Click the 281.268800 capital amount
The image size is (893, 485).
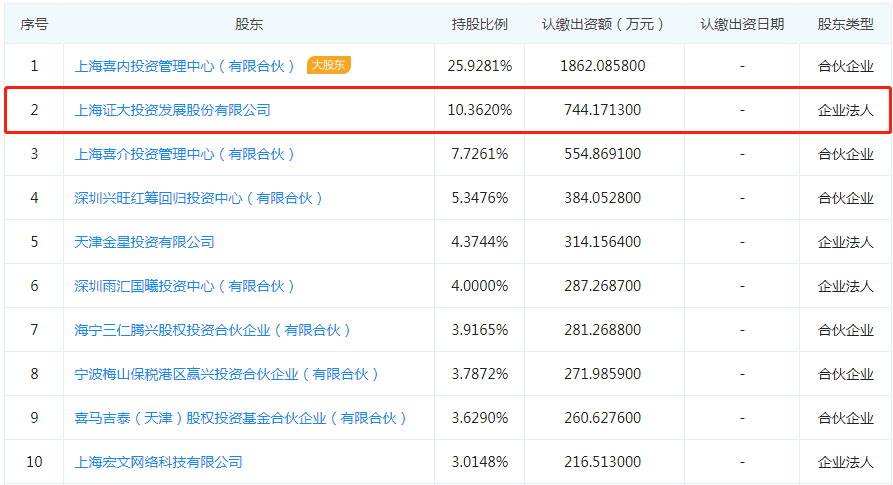click(x=603, y=330)
